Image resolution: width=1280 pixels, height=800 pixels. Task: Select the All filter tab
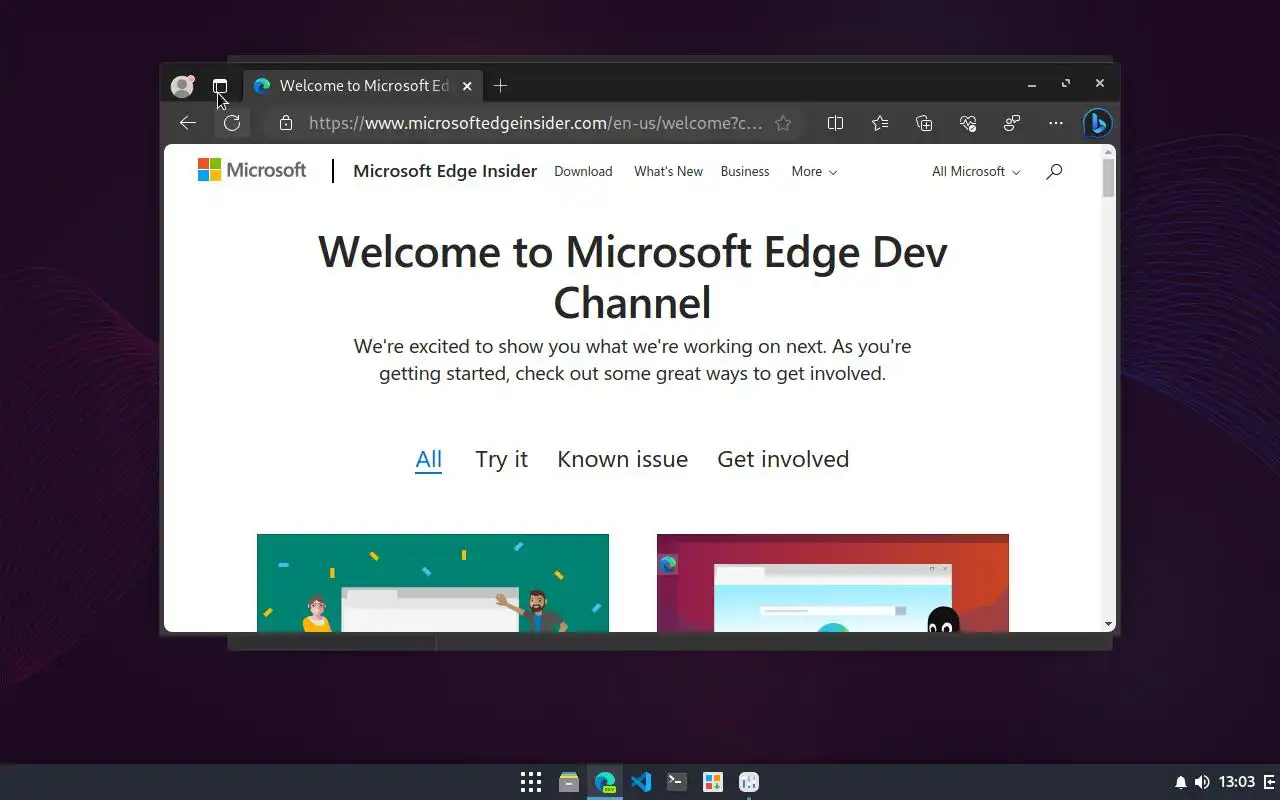(x=428, y=460)
